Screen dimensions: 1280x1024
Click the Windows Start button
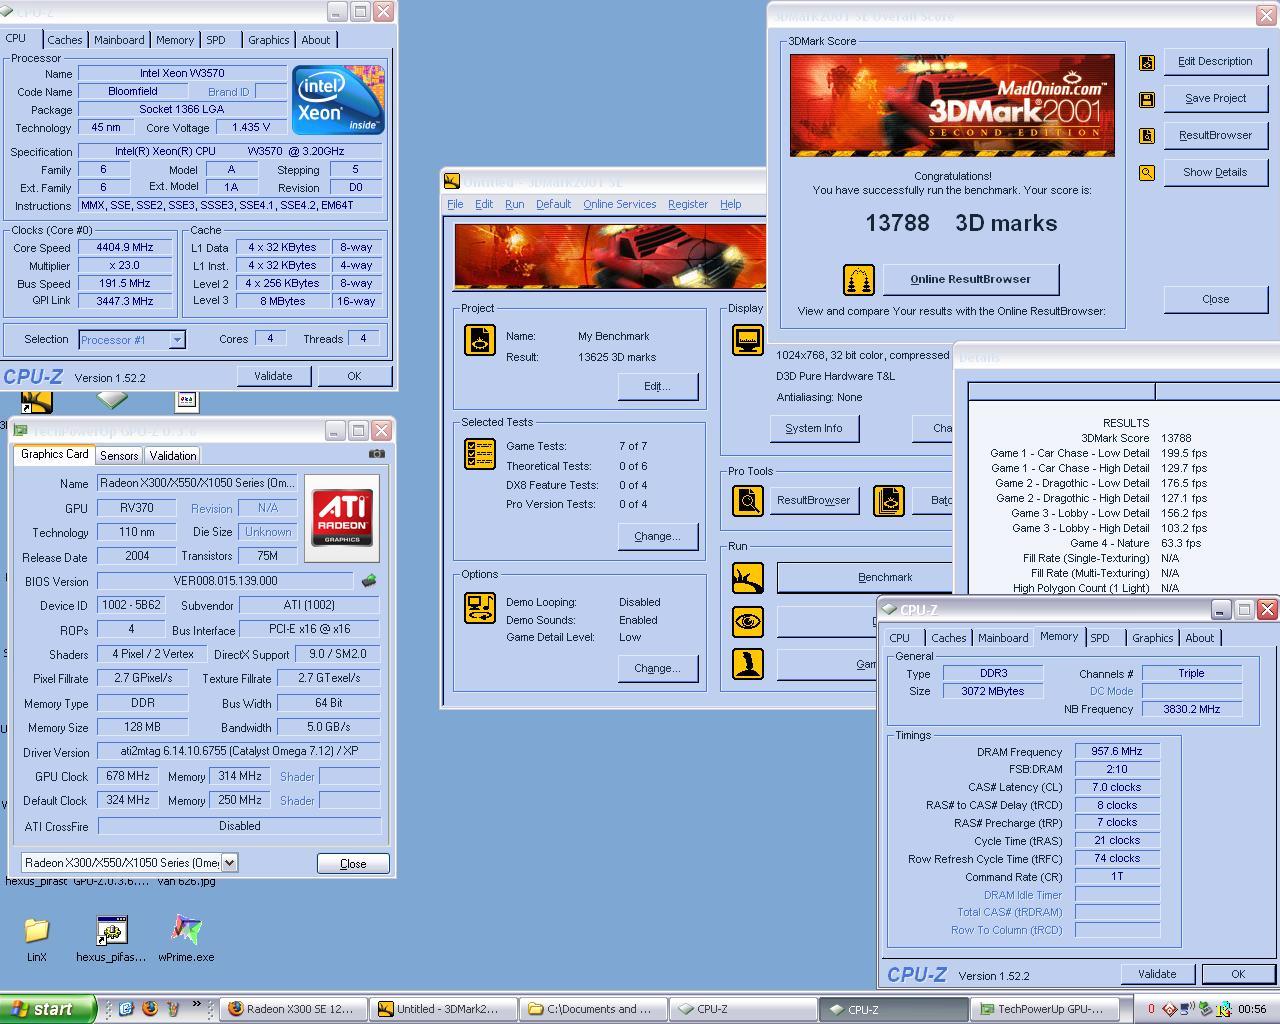pos(47,1009)
